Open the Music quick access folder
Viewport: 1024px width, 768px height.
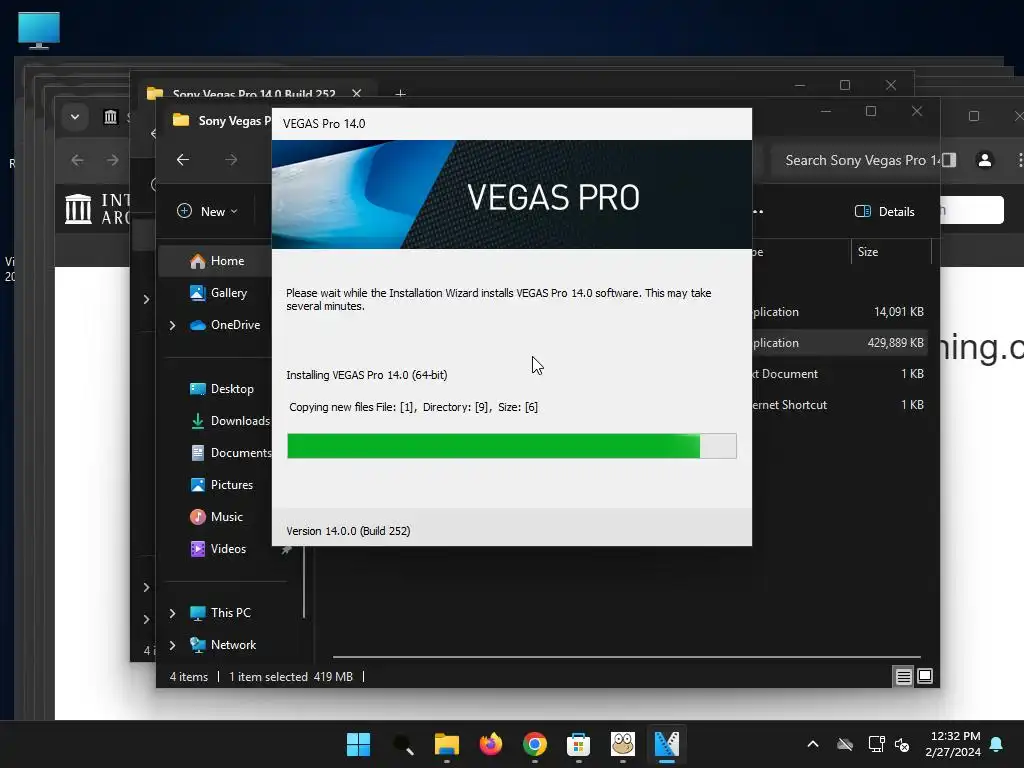pos(216,517)
